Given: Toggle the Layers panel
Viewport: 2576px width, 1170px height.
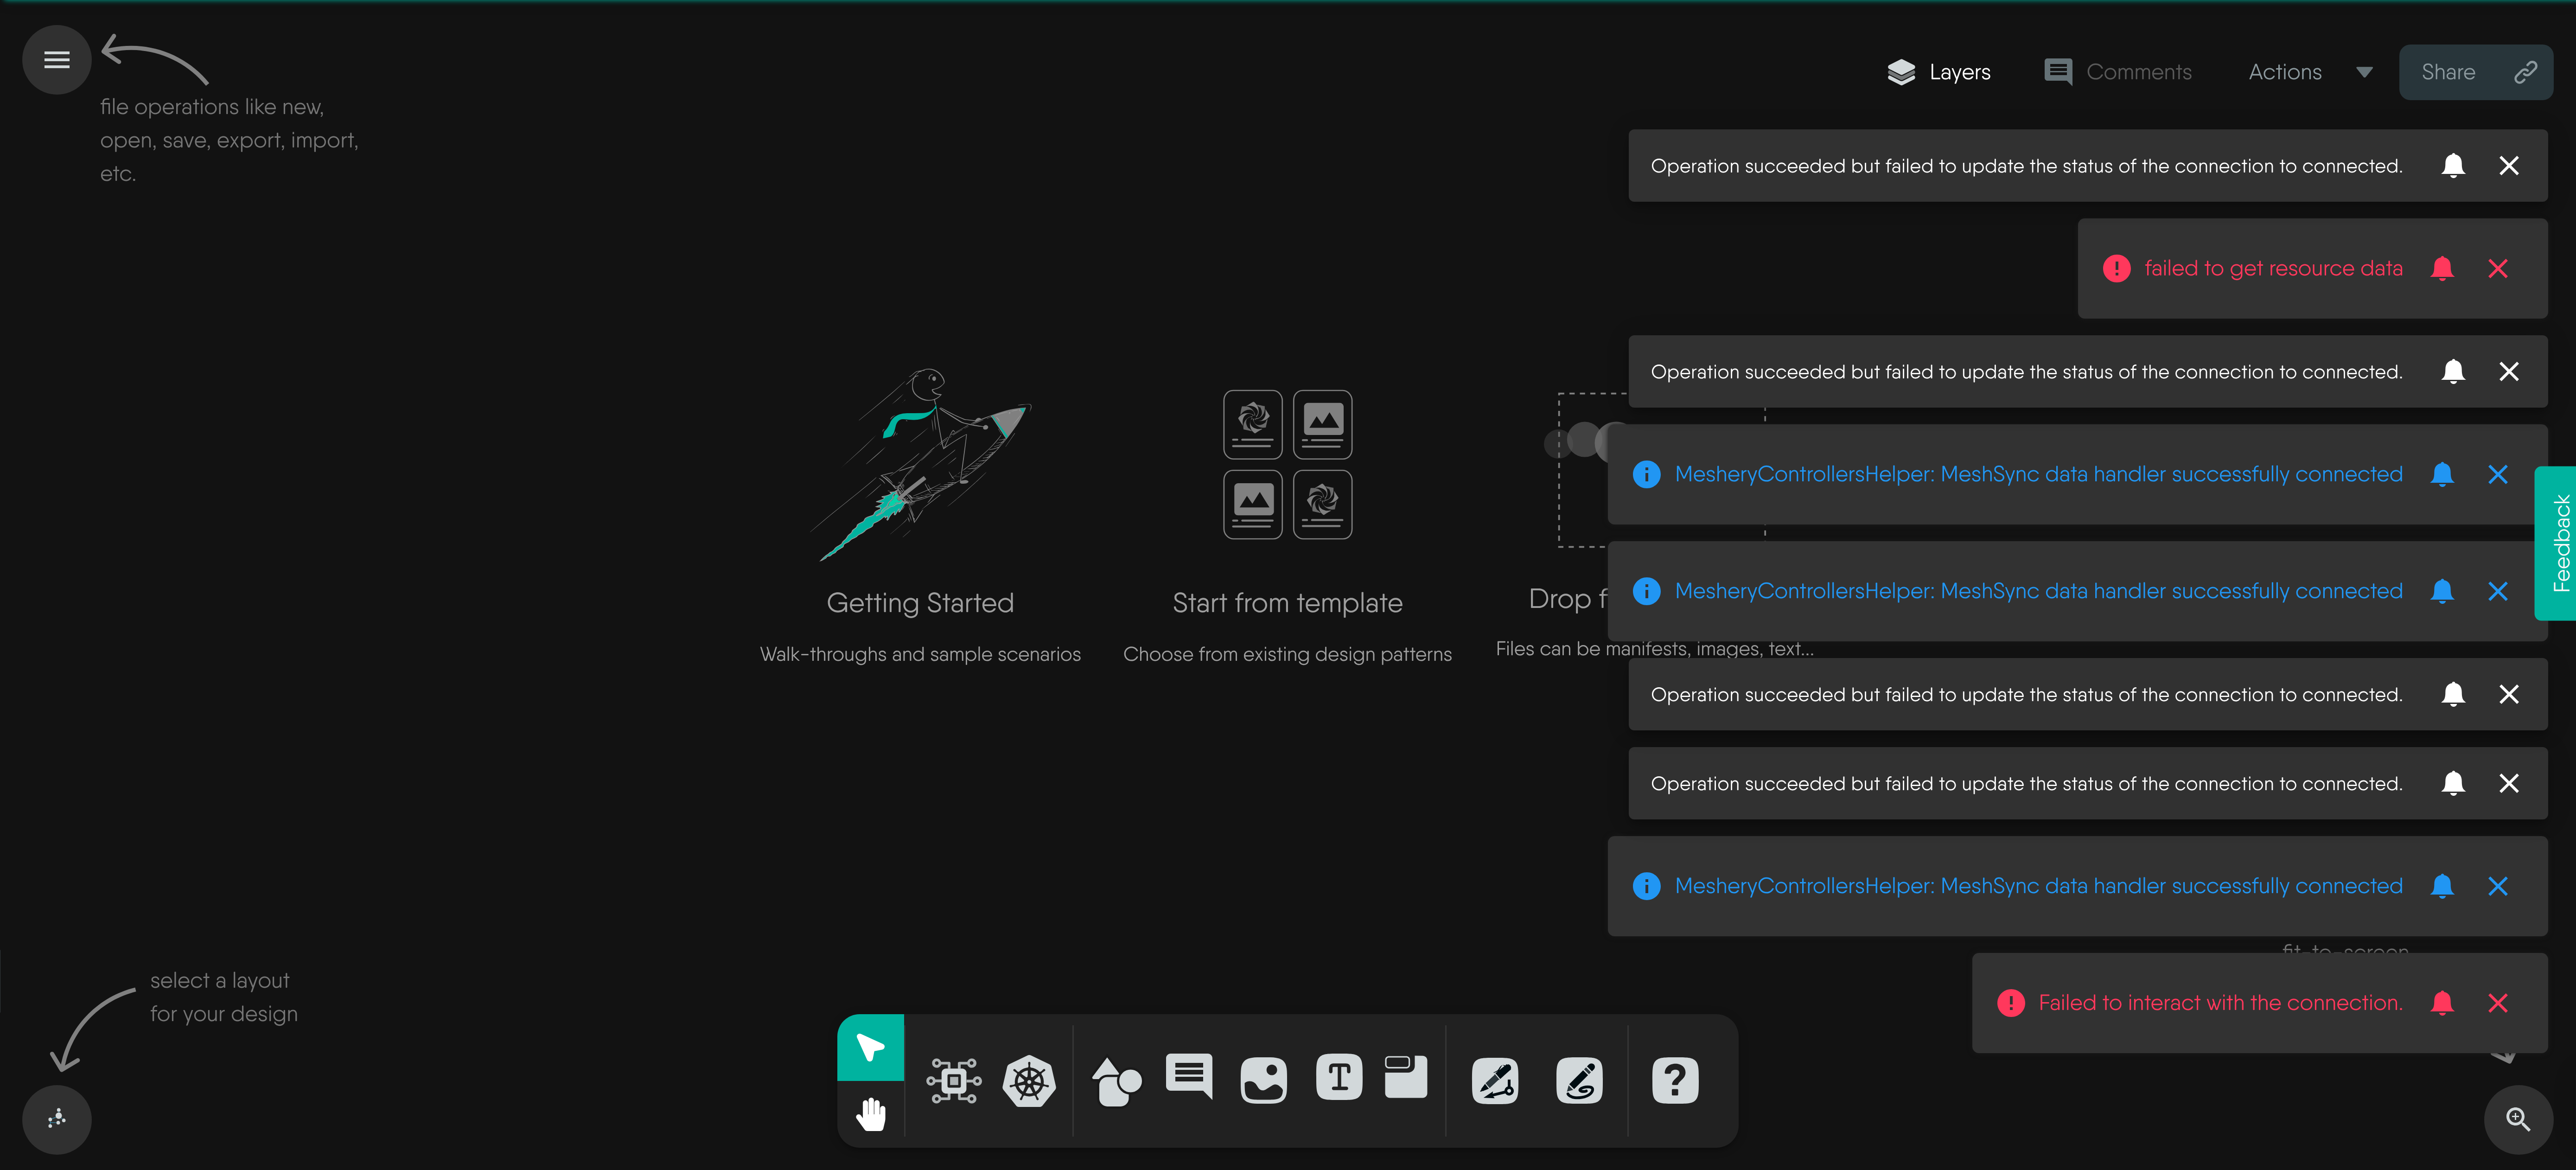Looking at the screenshot, I should (1939, 72).
